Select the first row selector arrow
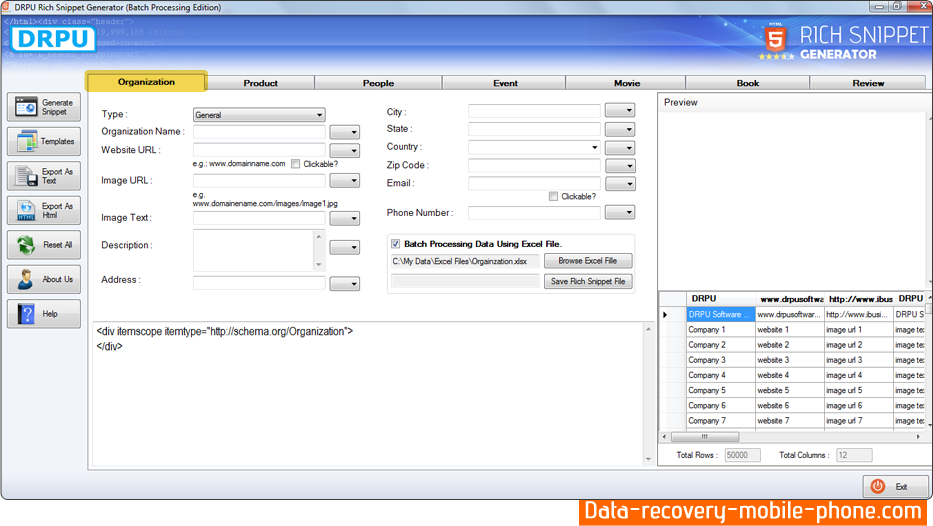This screenshot has width=933, height=526. tap(672, 314)
